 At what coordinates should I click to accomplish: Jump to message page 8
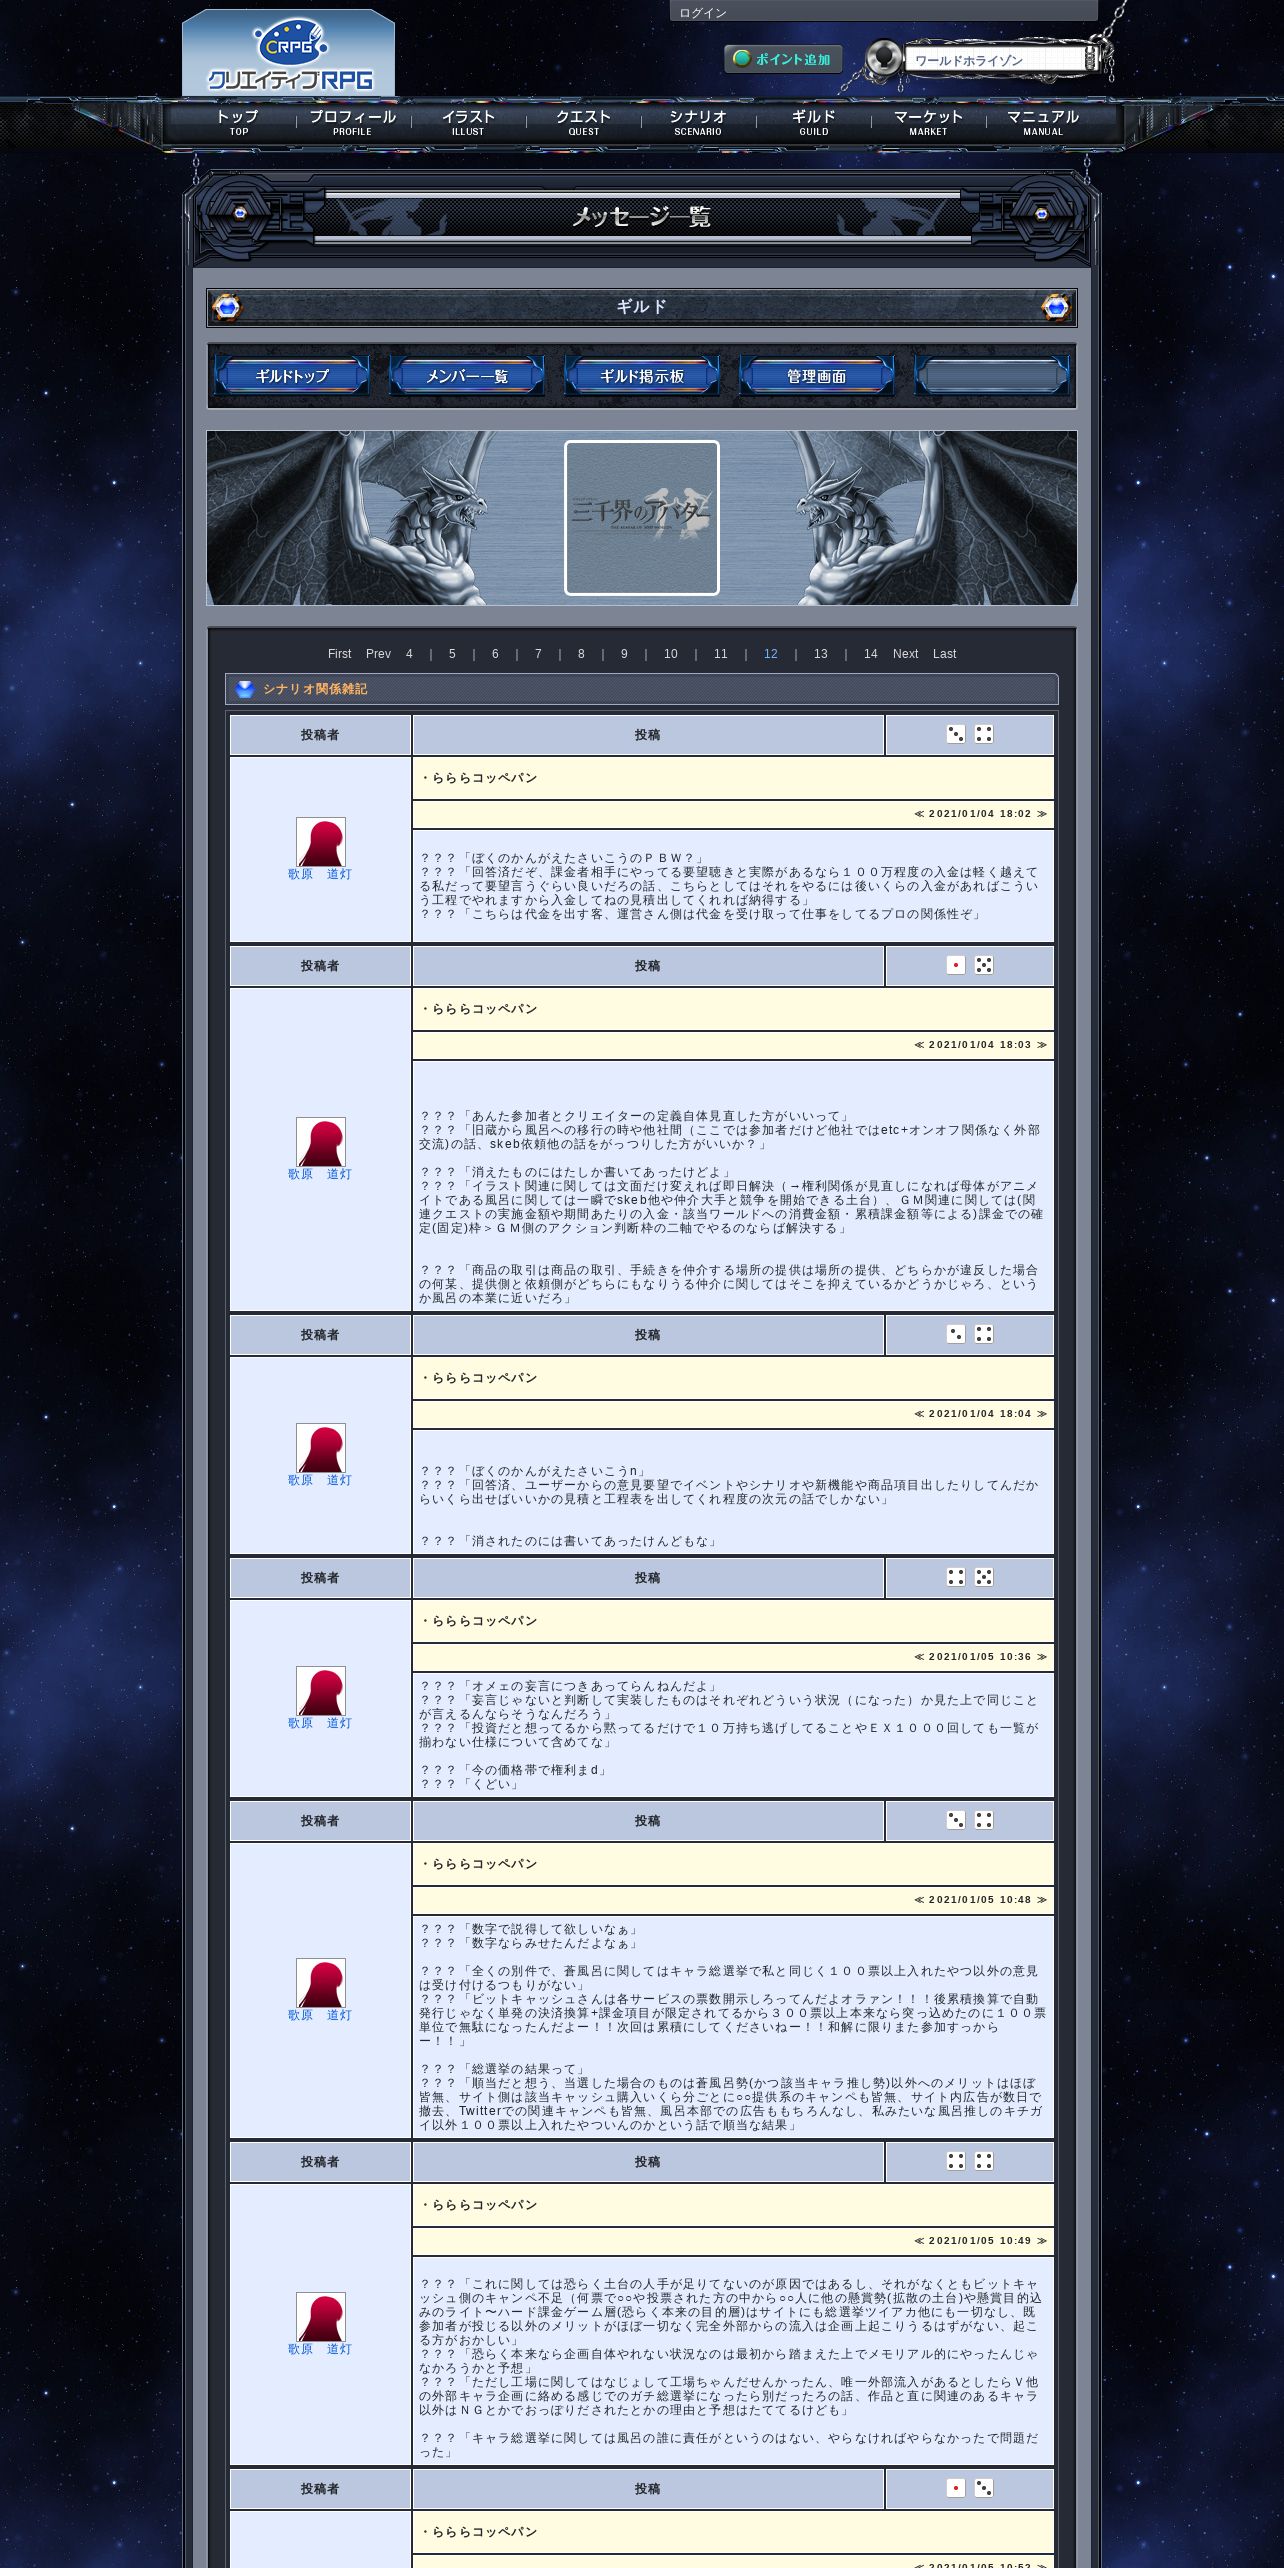(x=581, y=654)
